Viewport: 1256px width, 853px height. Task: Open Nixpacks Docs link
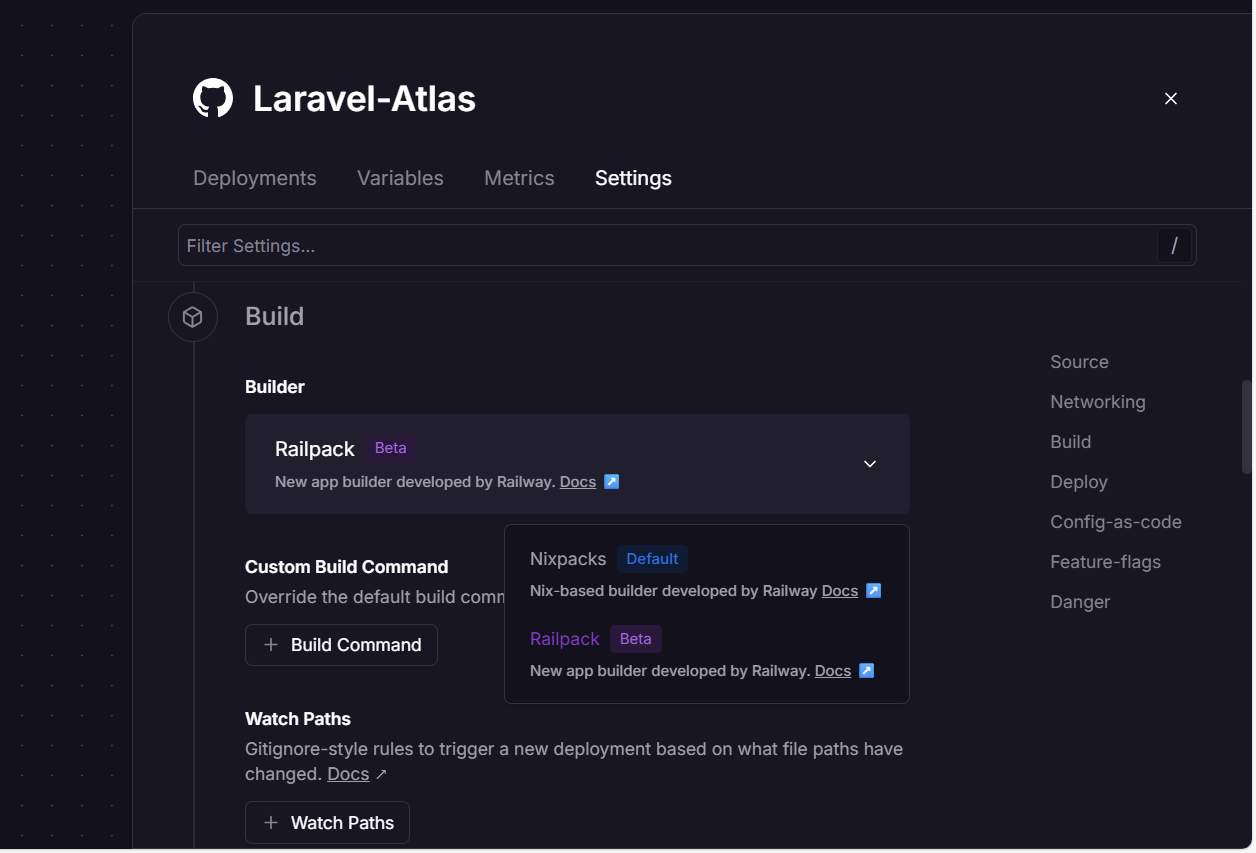pyautogui.click(x=840, y=591)
